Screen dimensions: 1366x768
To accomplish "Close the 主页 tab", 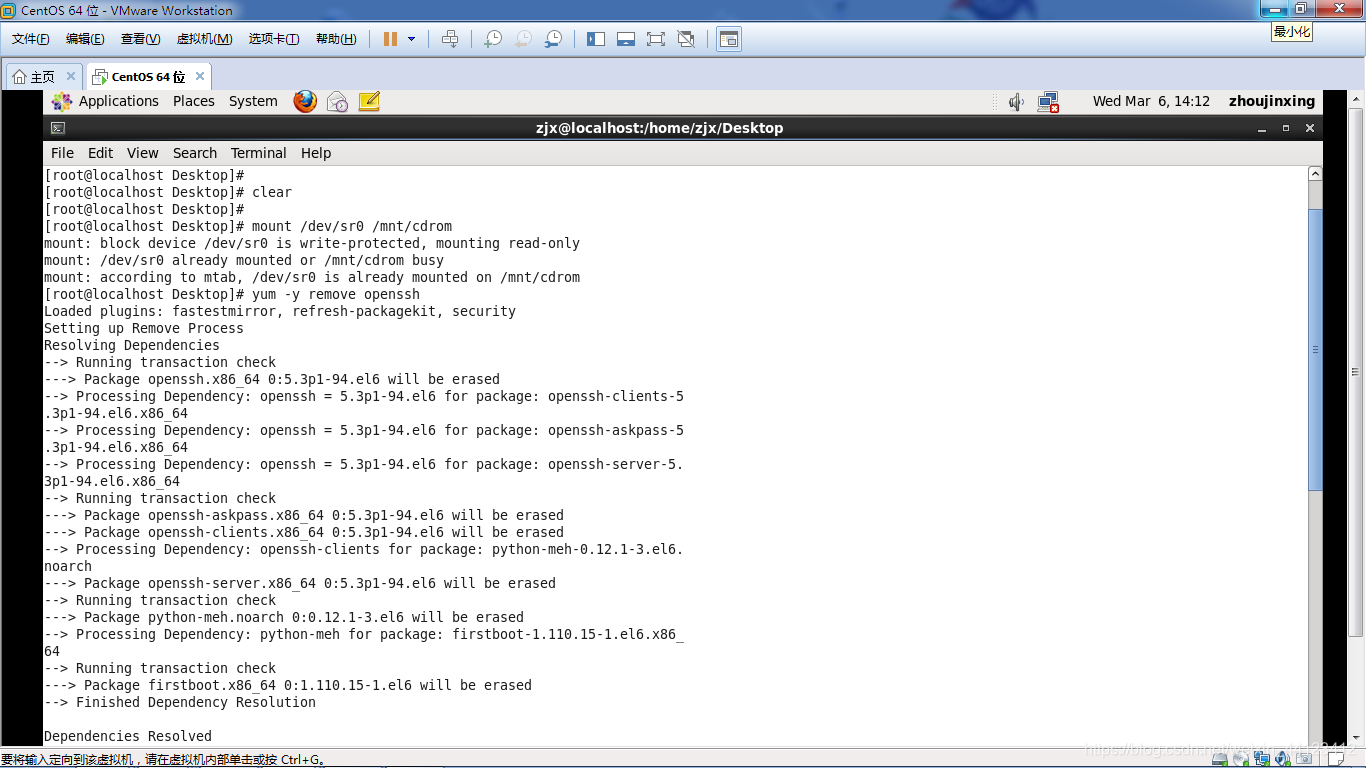I will [71, 76].
